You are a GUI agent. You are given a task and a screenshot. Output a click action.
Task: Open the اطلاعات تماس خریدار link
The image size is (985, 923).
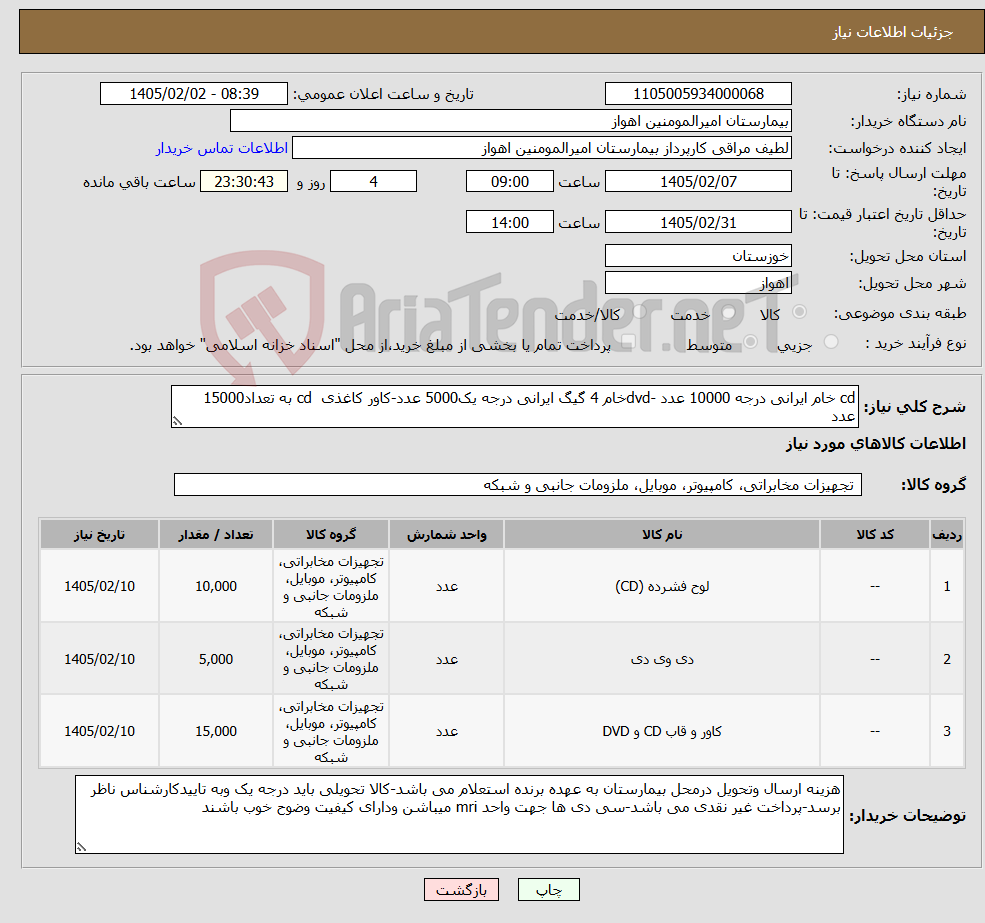pos(222,148)
